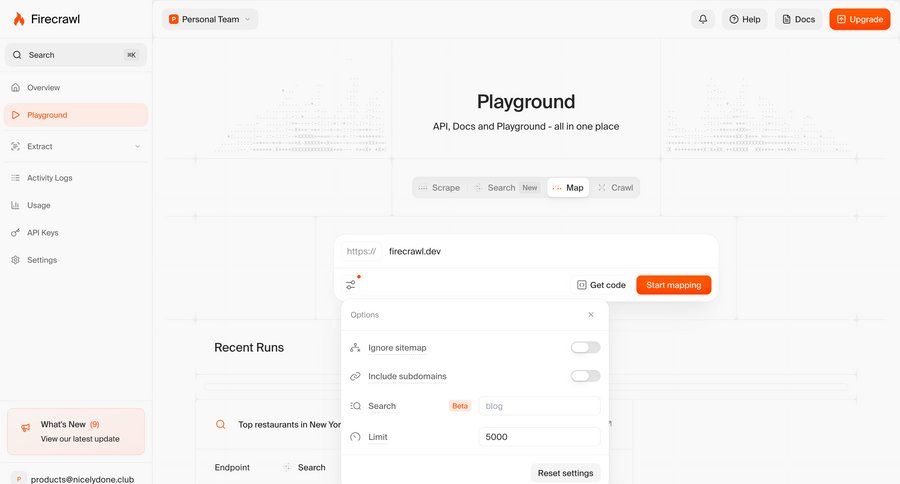Click the Firecrawl flame logo
The image size is (900, 484).
(x=19, y=19)
